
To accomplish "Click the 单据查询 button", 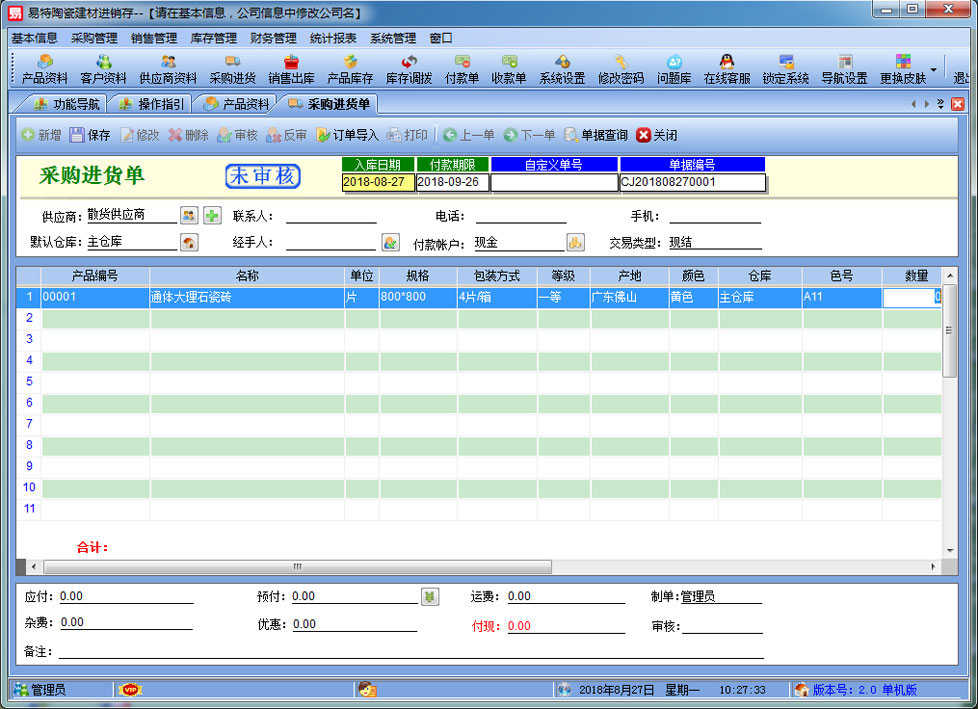I will tap(596, 135).
